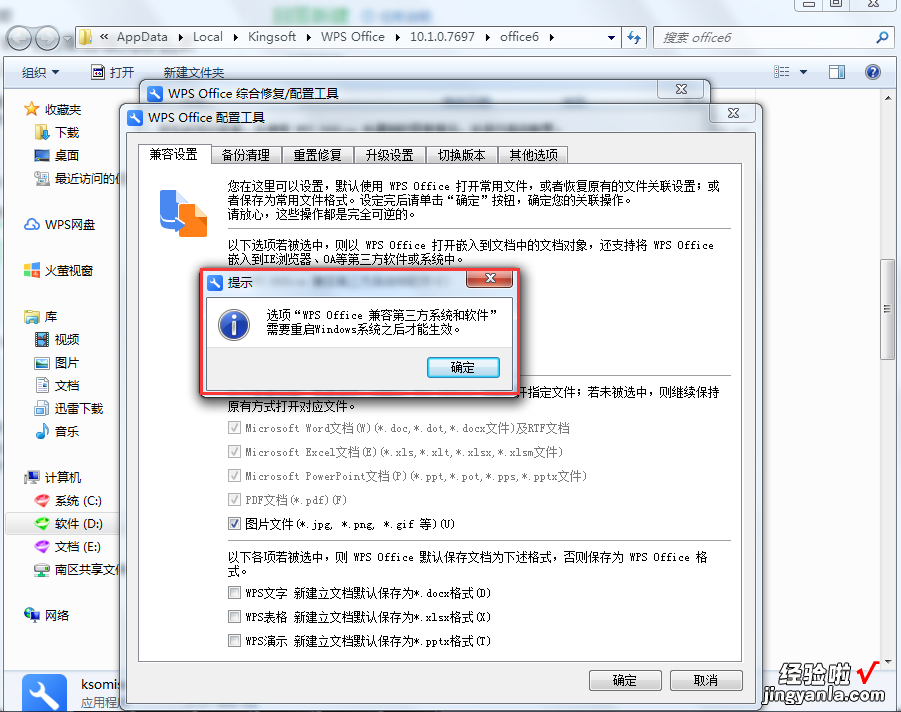Viewport: 901px width, 712px height.
Task: Click WPS Office in the address breadcrumb
Action: pos(353,37)
